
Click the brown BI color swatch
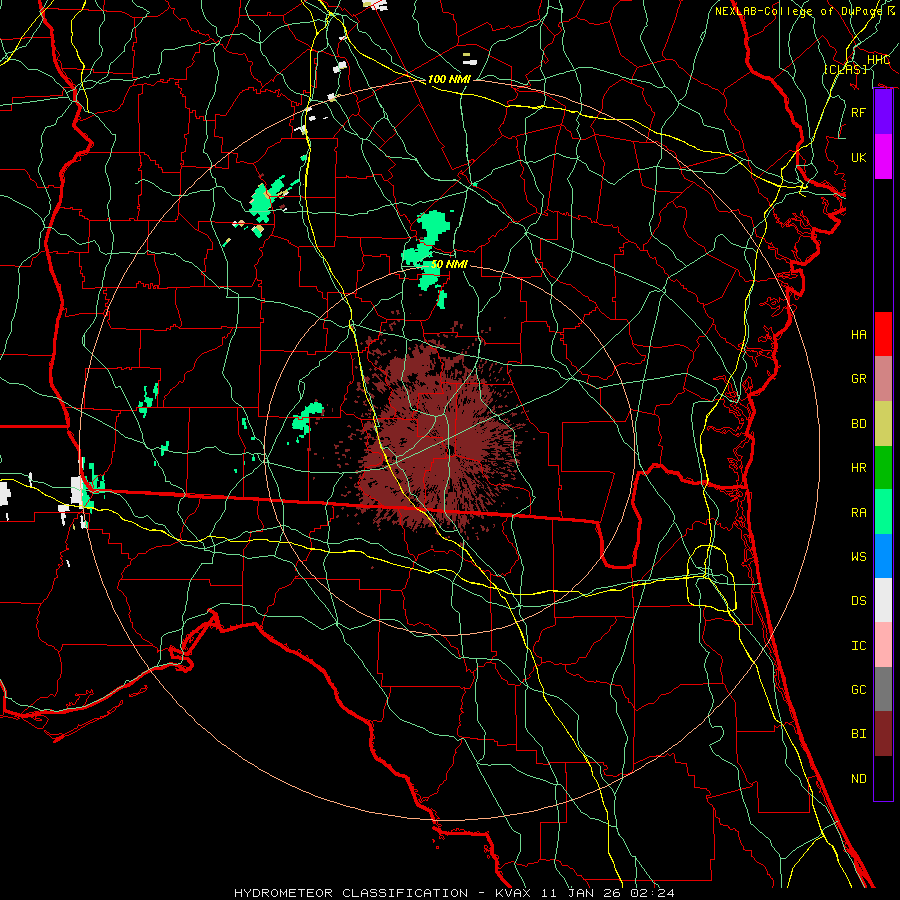(x=883, y=734)
